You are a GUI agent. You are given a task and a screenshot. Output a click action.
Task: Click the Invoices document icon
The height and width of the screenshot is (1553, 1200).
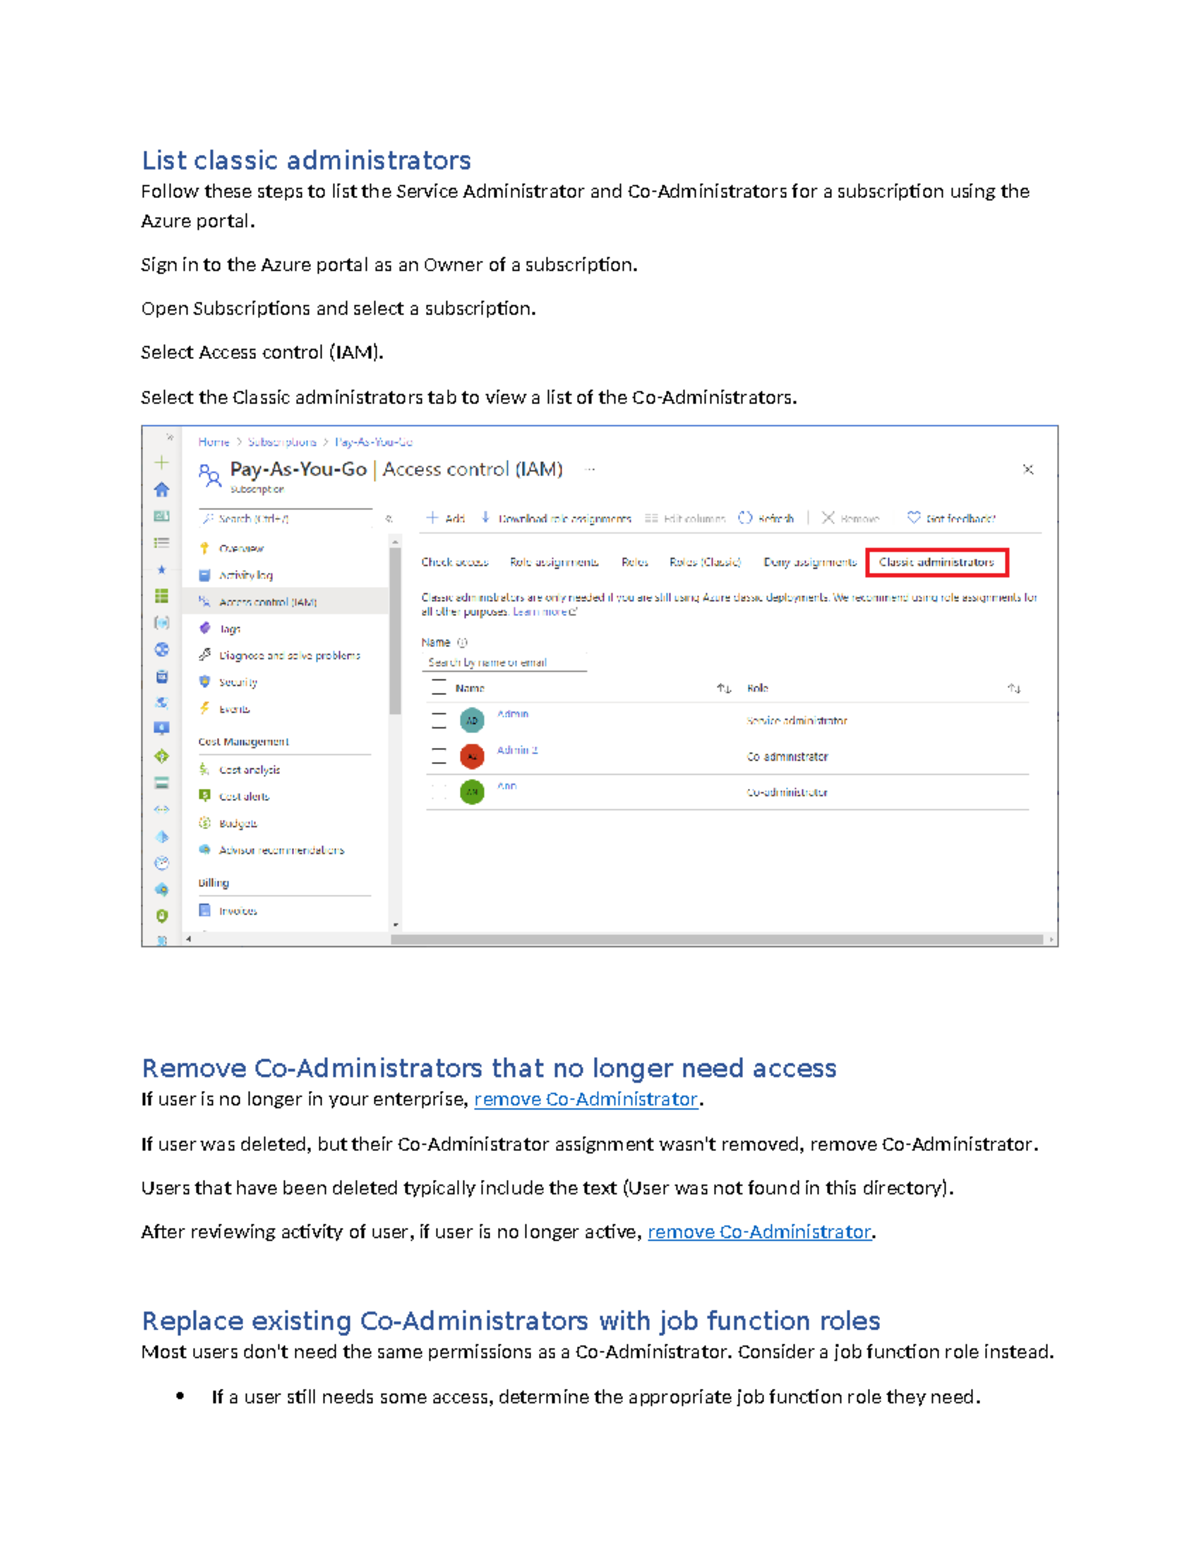point(204,910)
